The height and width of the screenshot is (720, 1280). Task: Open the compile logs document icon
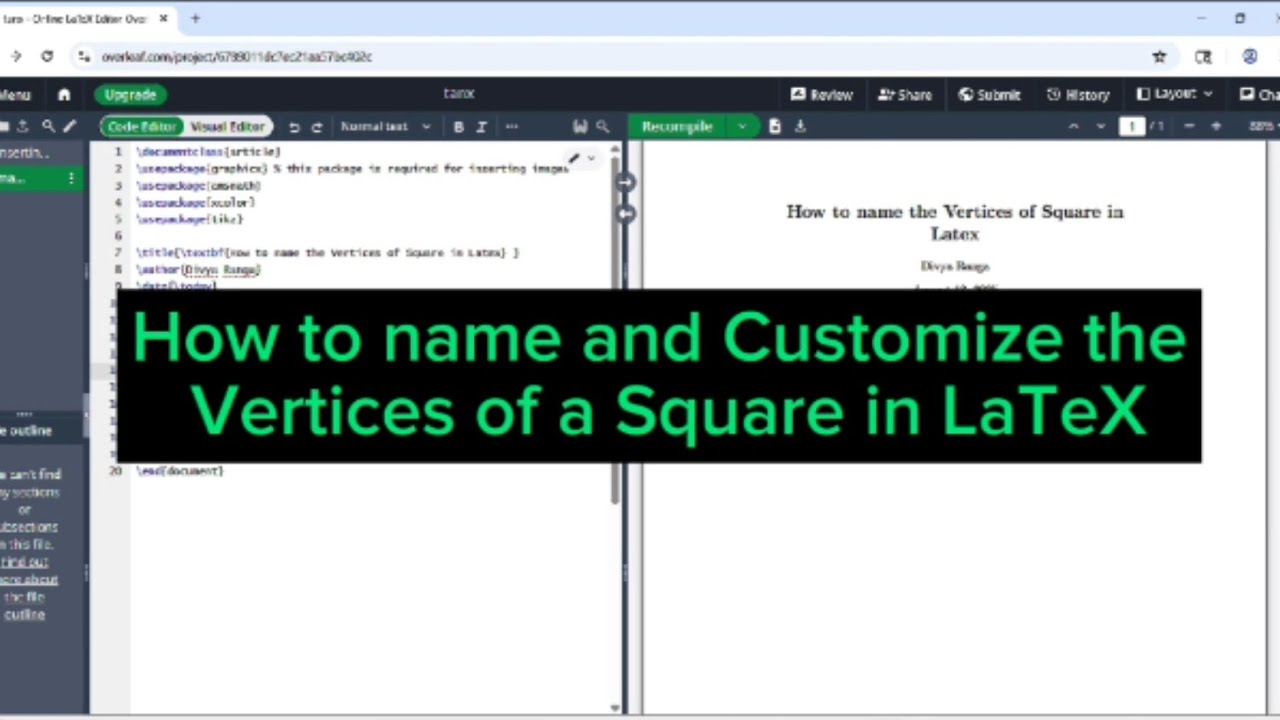point(775,127)
